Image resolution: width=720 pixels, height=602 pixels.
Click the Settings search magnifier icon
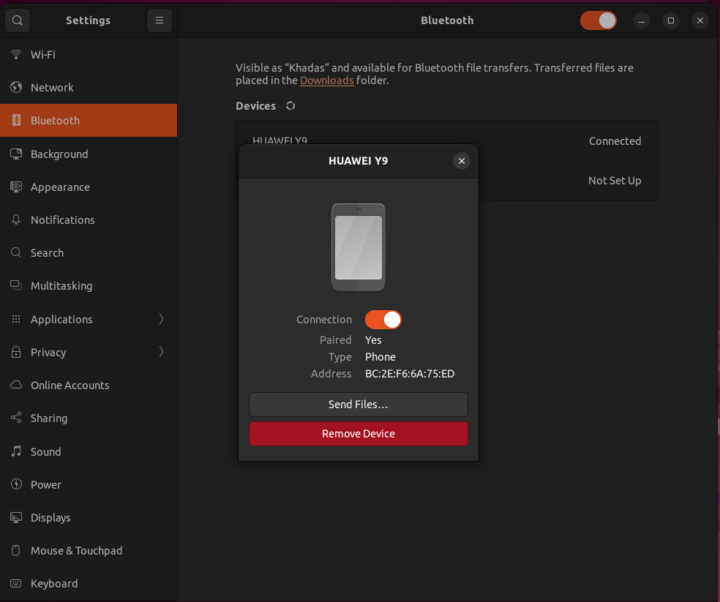pos(17,21)
